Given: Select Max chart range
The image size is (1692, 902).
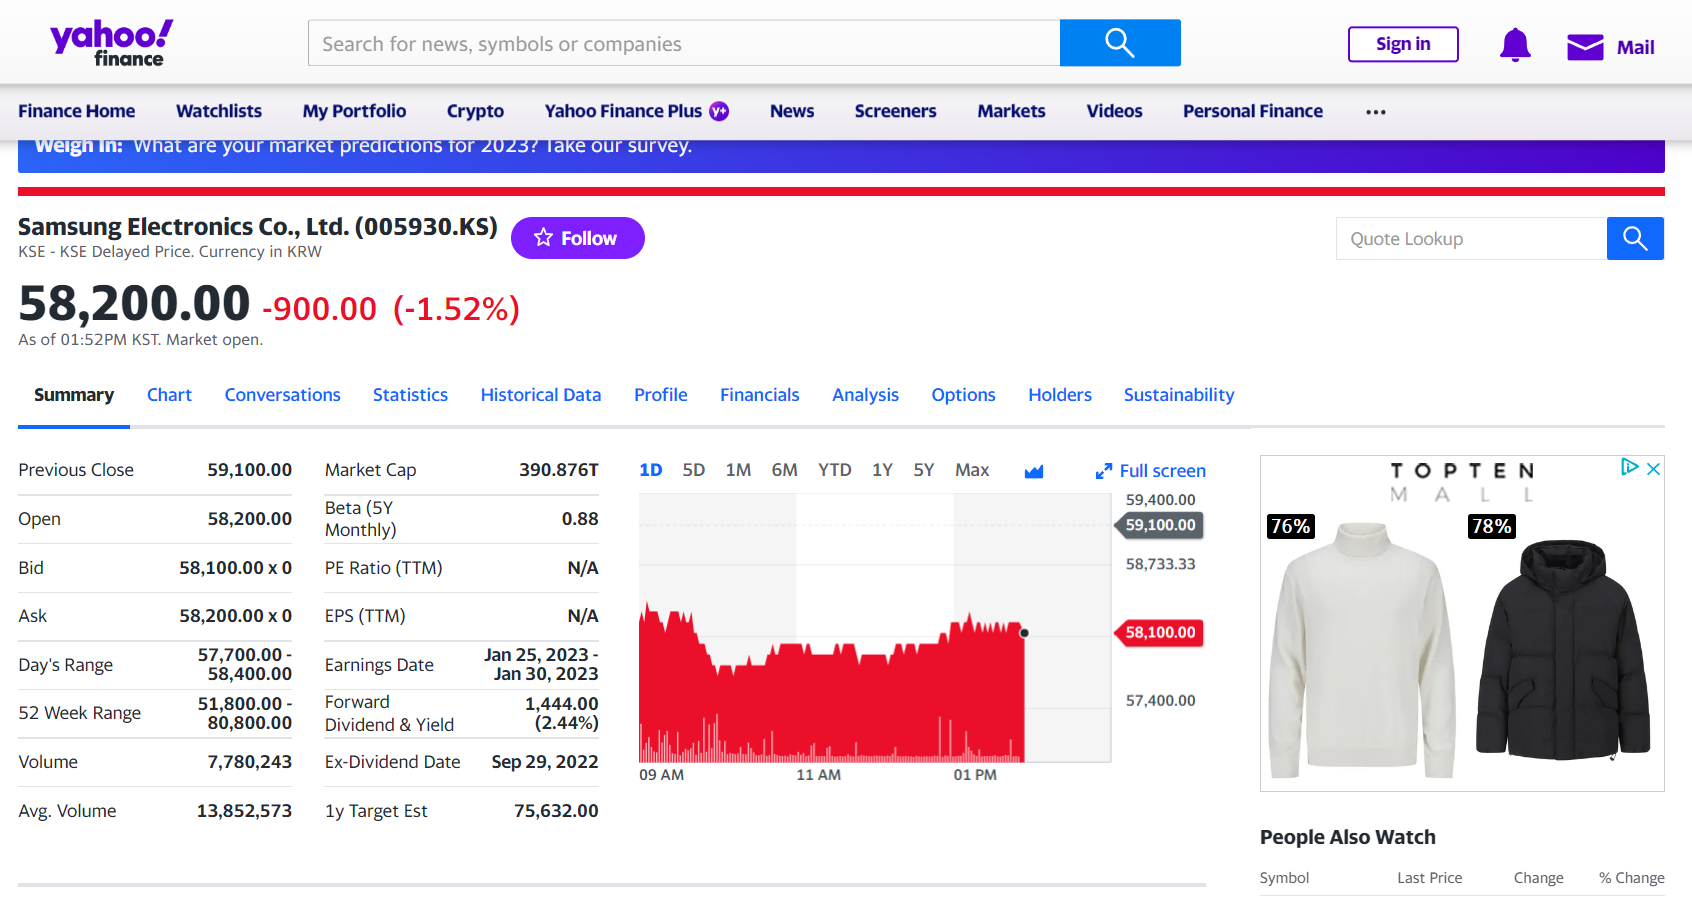Looking at the screenshot, I should point(972,470).
